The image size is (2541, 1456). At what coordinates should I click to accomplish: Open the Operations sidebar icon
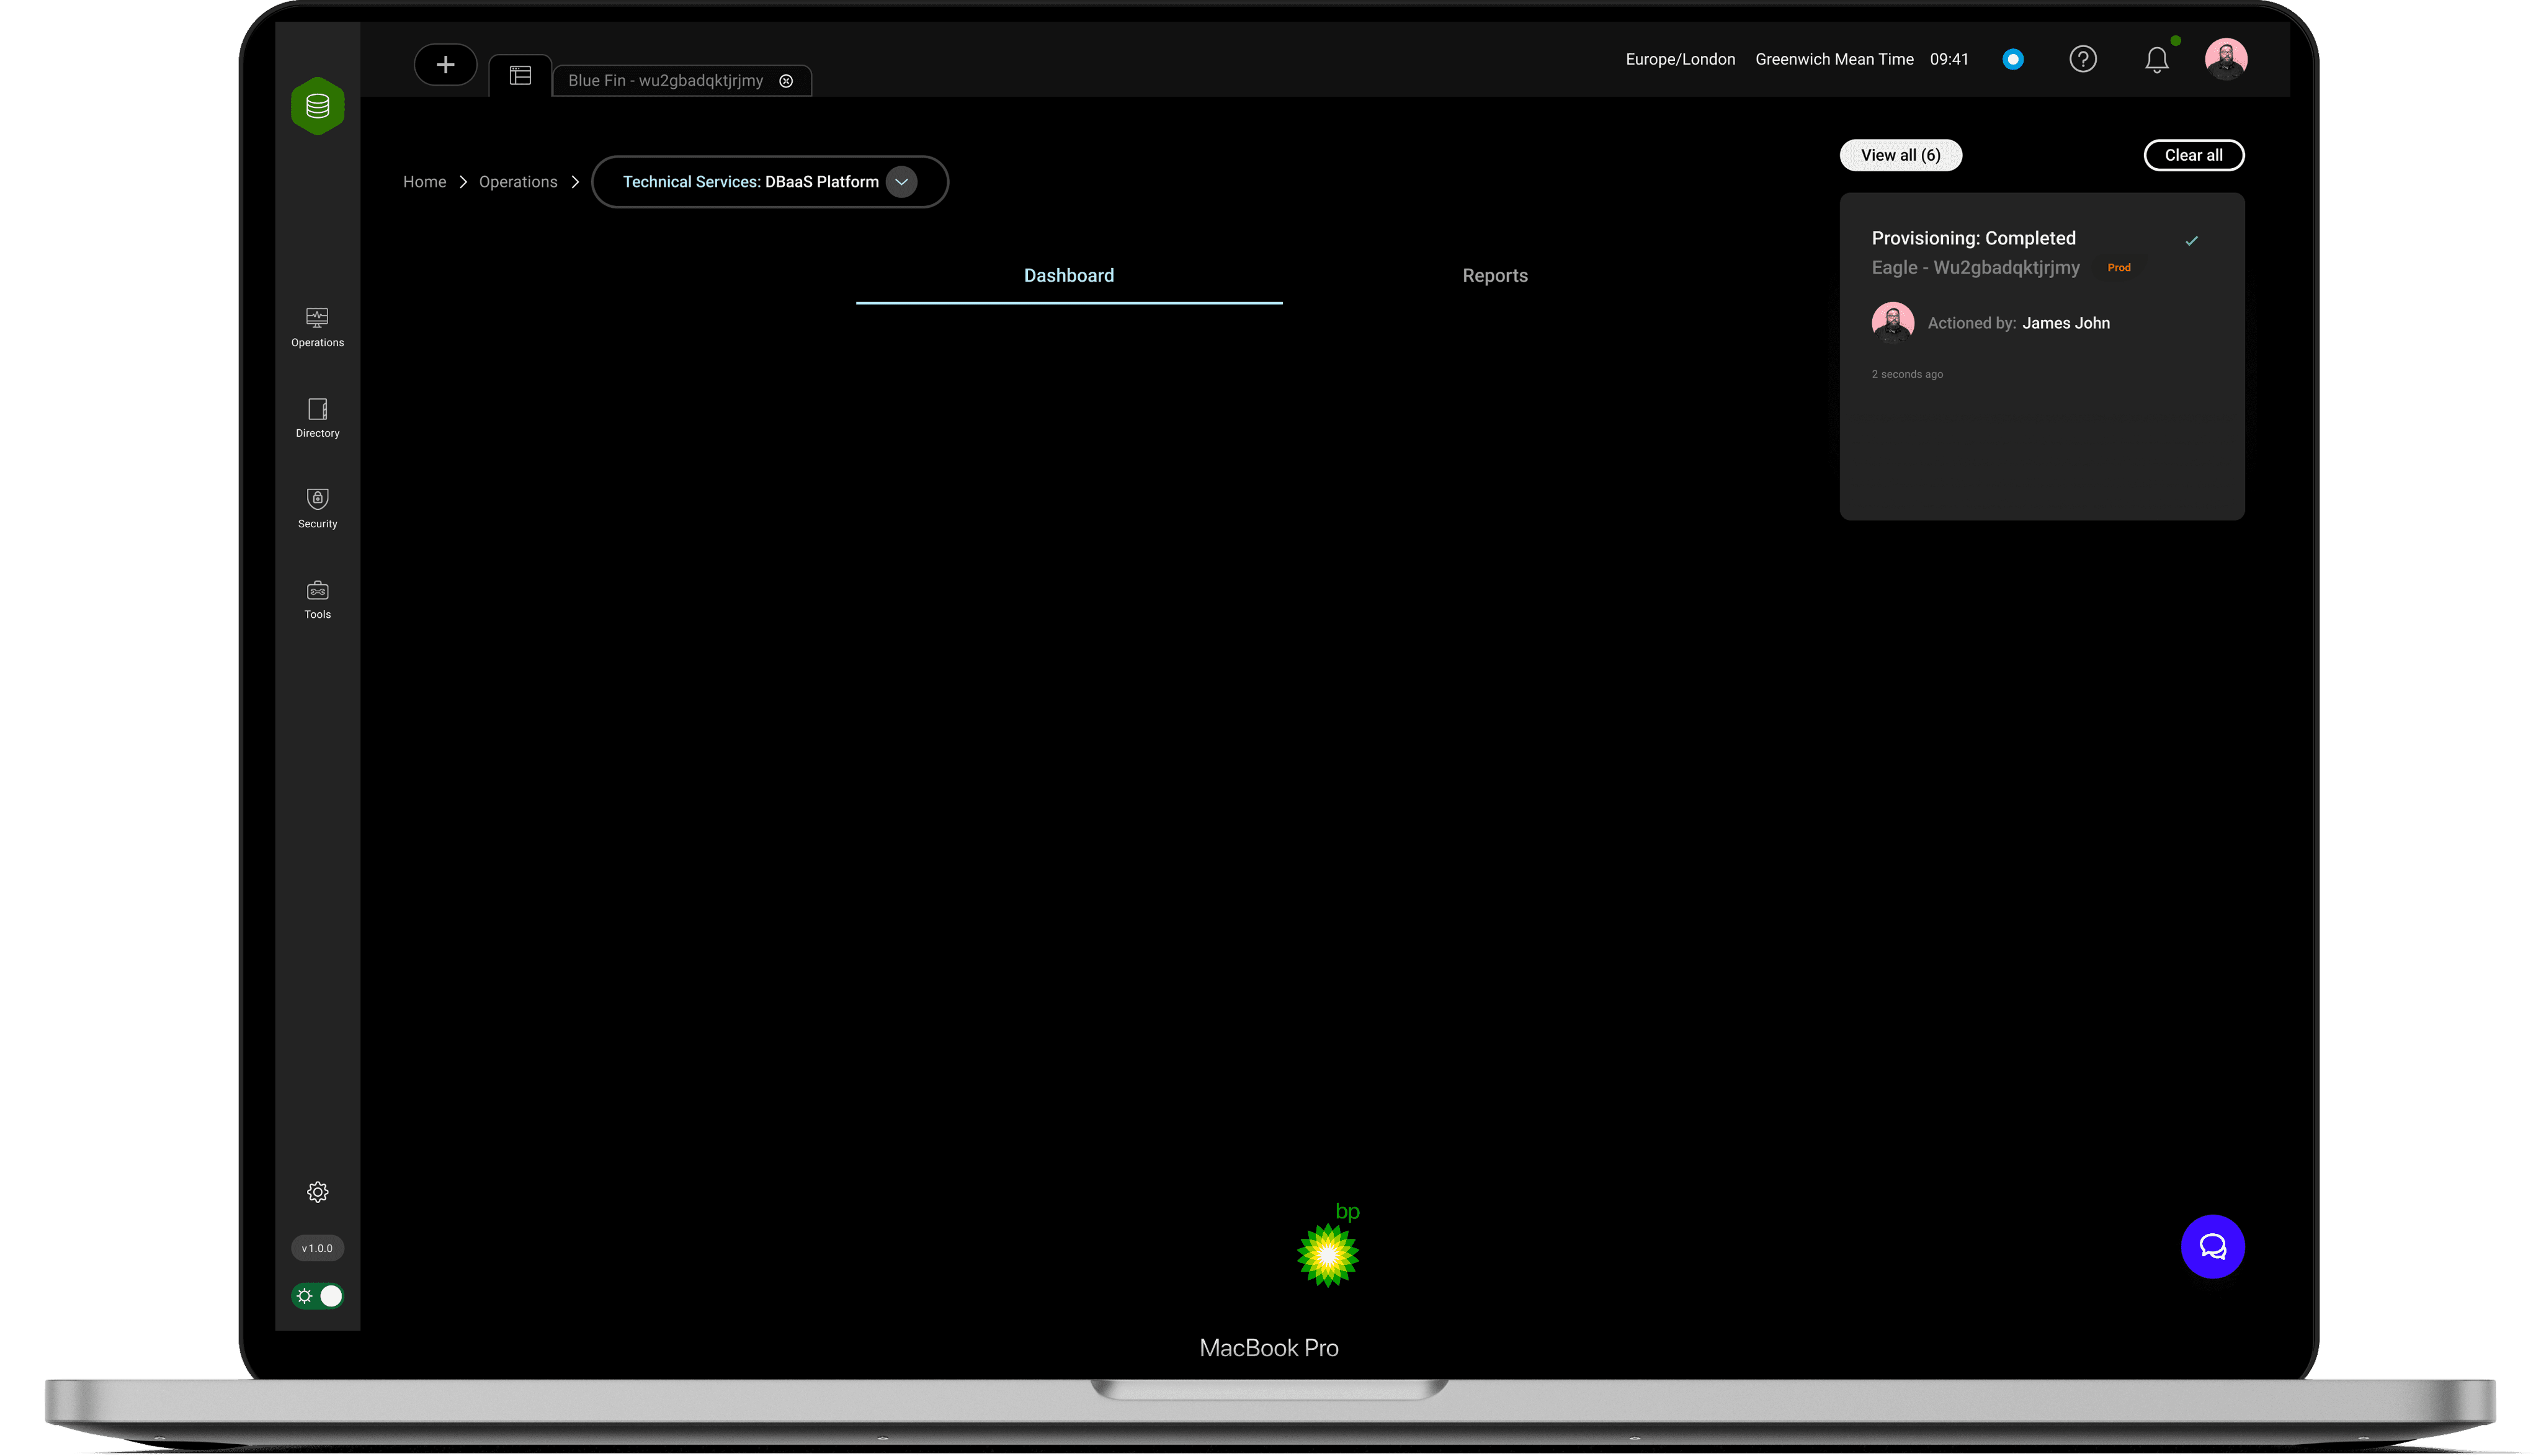point(317,326)
